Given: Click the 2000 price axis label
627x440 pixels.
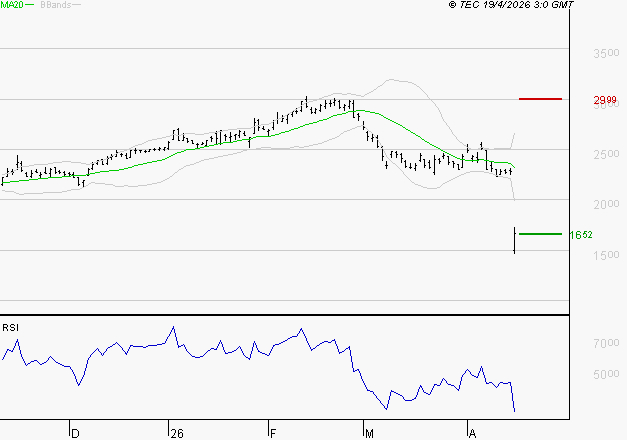Looking at the screenshot, I should tap(606, 205).
